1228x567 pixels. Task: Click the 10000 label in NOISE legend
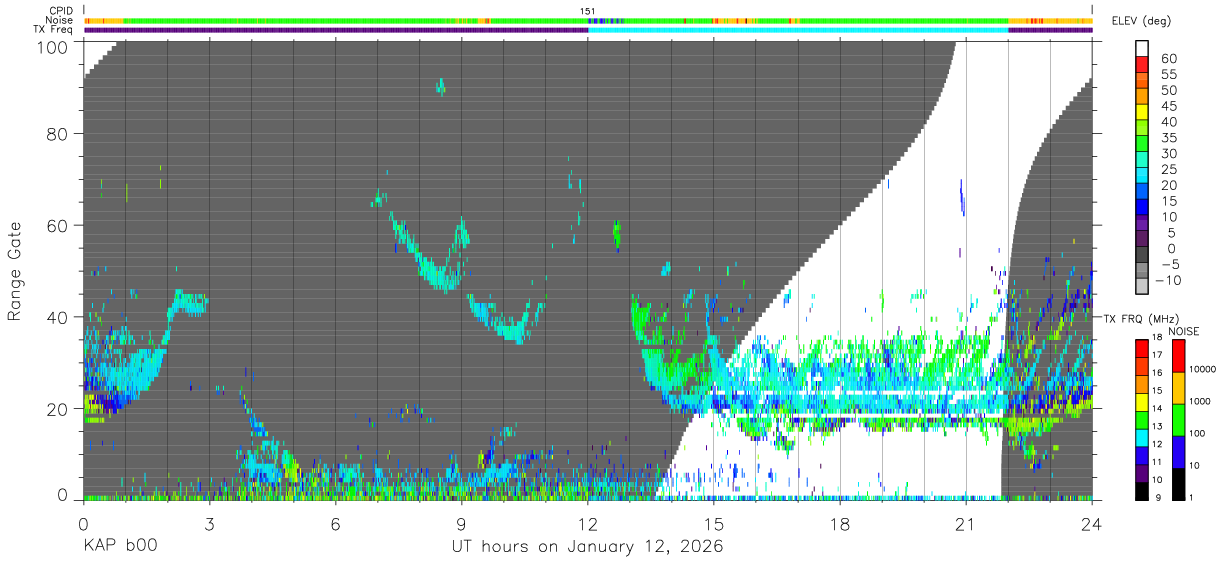pyautogui.click(x=1201, y=369)
